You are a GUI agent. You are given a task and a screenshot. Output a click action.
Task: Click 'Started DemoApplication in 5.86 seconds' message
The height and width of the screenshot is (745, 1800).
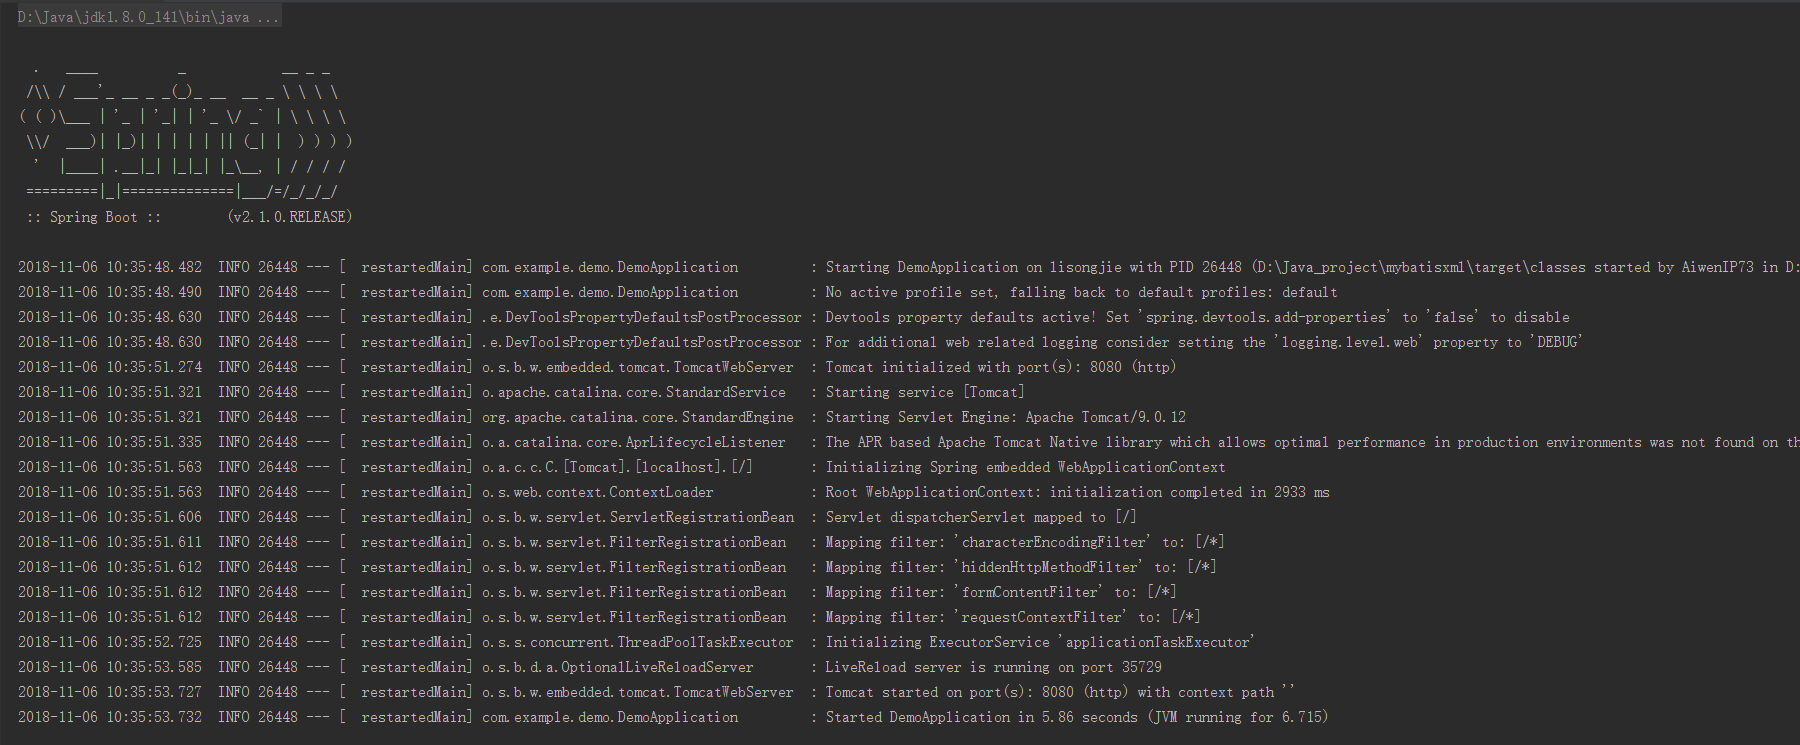point(1077,717)
